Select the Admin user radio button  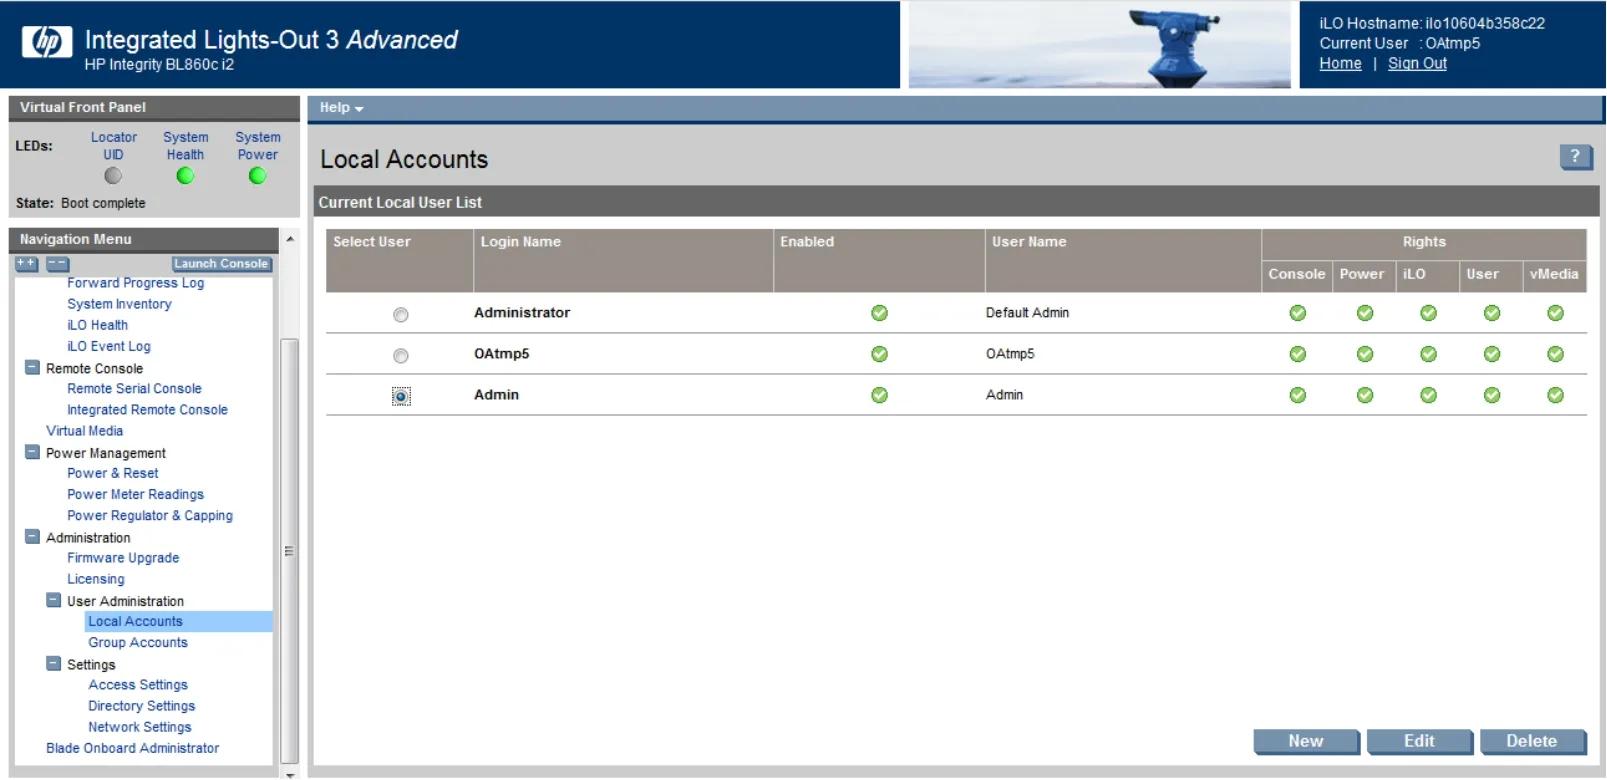401,397
